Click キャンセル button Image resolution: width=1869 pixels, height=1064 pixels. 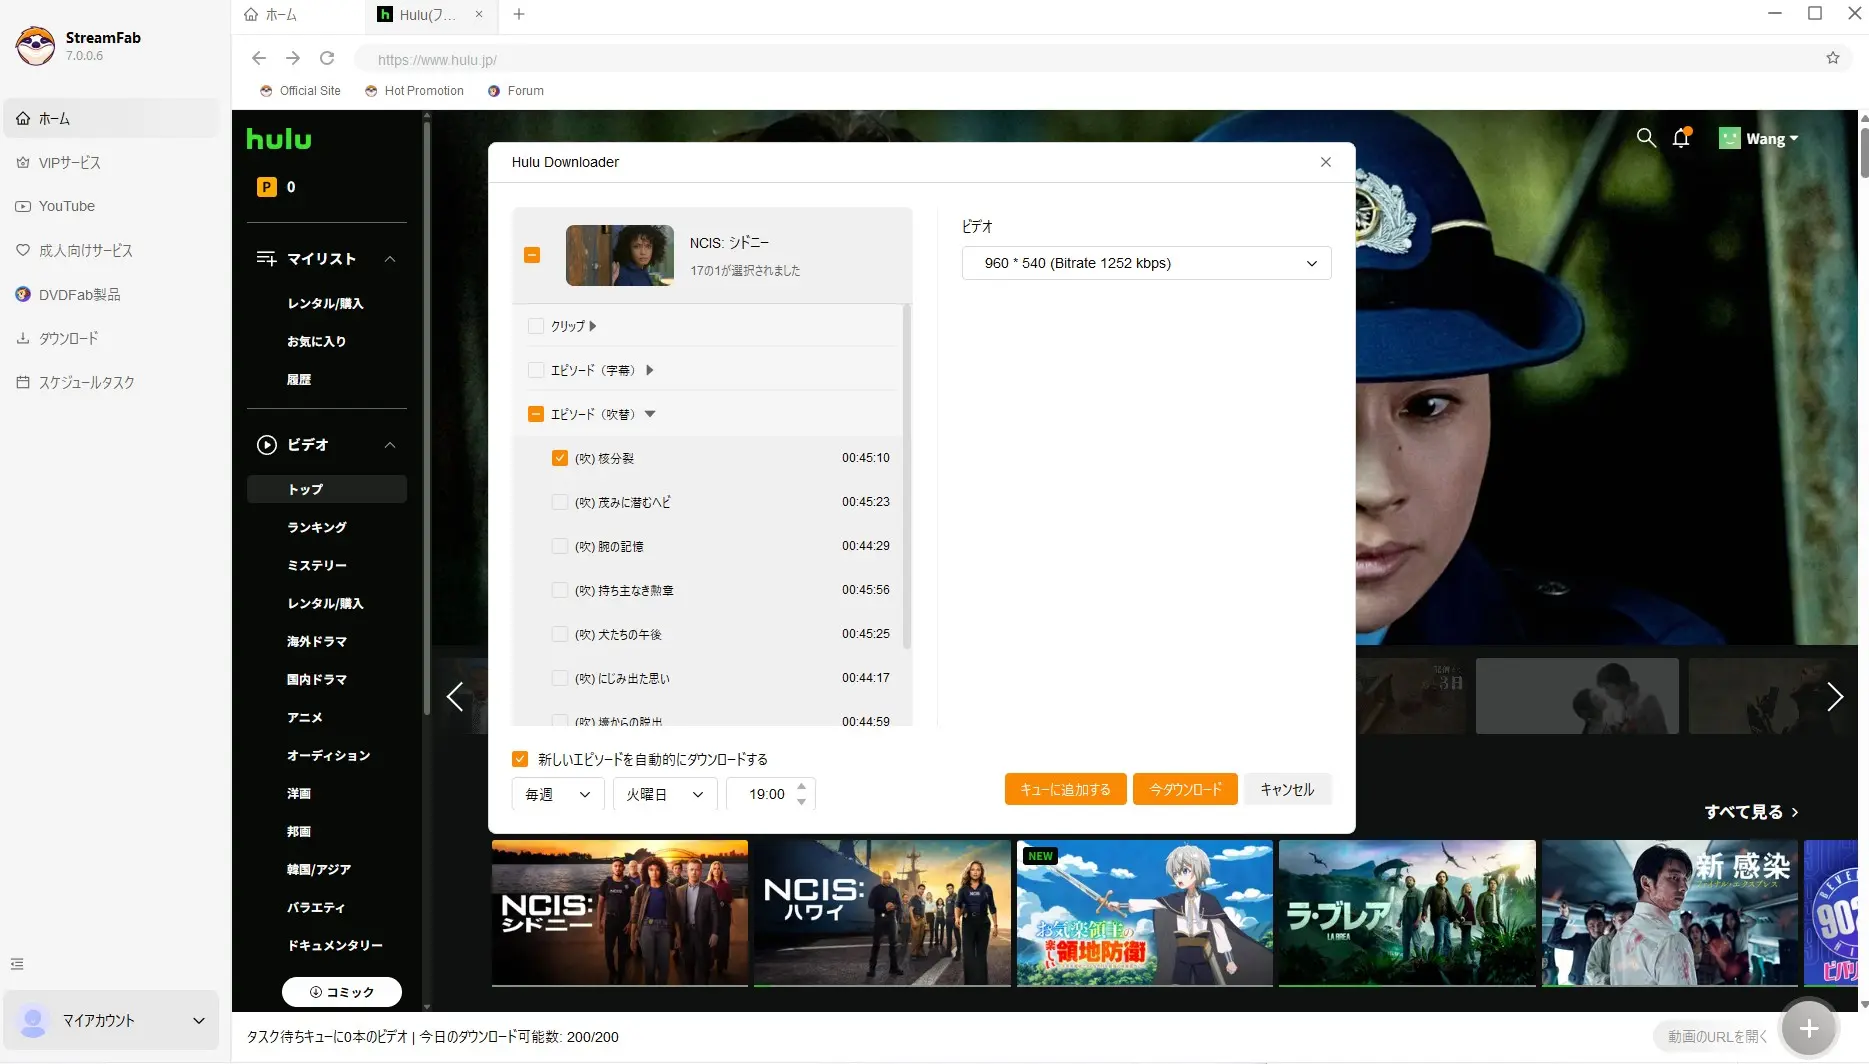(x=1287, y=789)
